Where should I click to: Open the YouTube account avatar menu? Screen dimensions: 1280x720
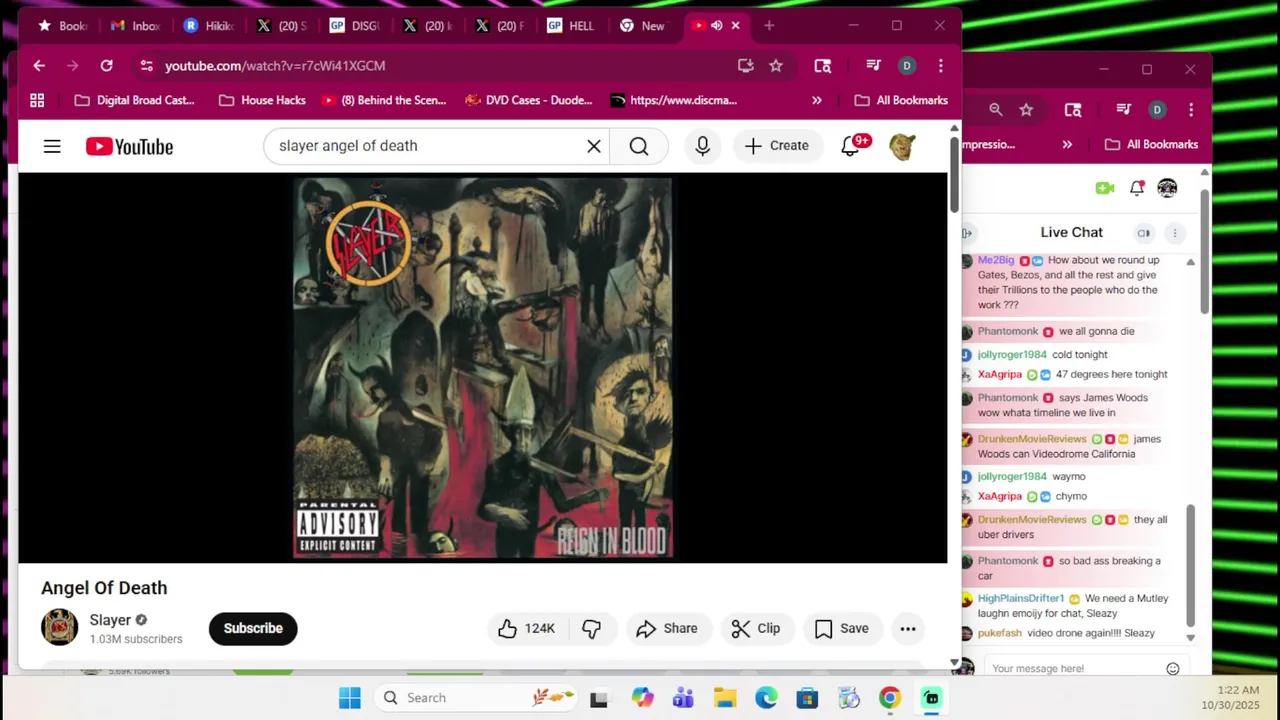tap(903, 146)
